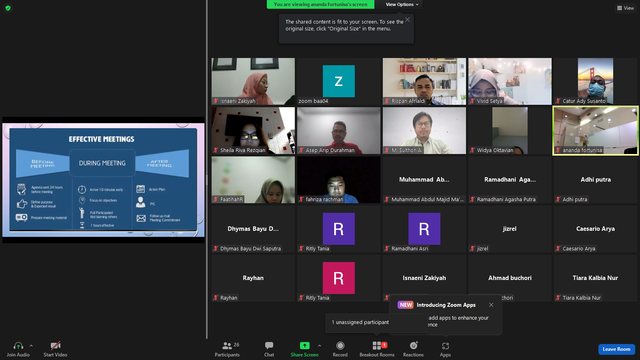Click the NEW badge in Zoom Apps popup
The image size is (640, 360).
pyautogui.click(x=405, y=305)
